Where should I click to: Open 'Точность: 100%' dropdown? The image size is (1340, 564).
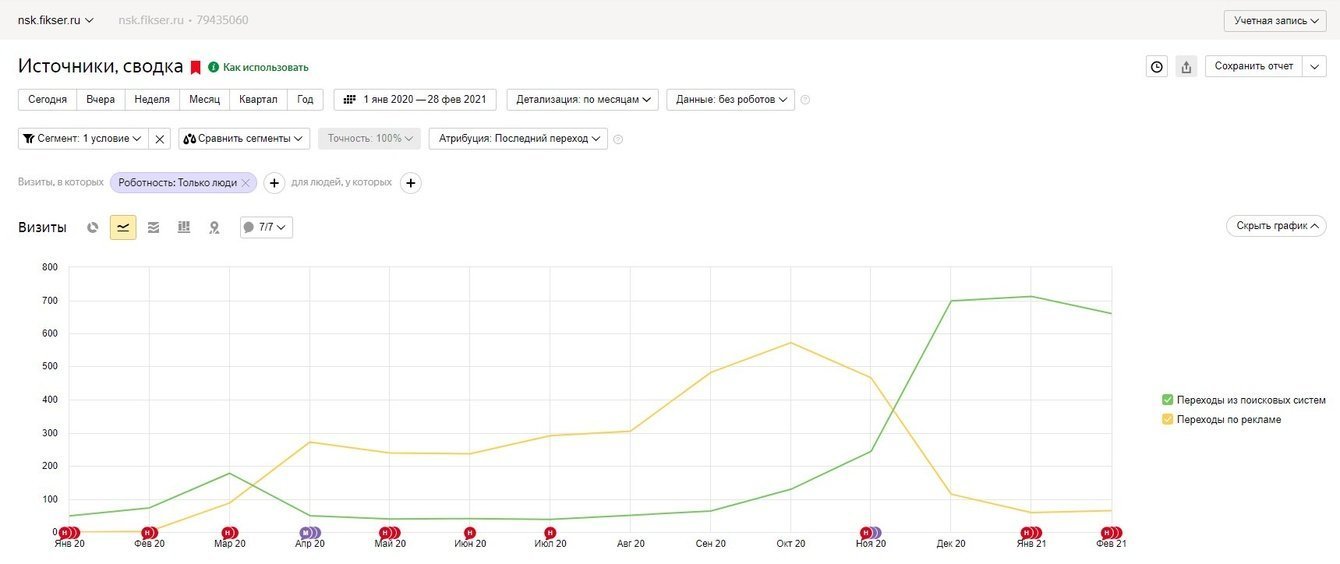tap(369, 139)
